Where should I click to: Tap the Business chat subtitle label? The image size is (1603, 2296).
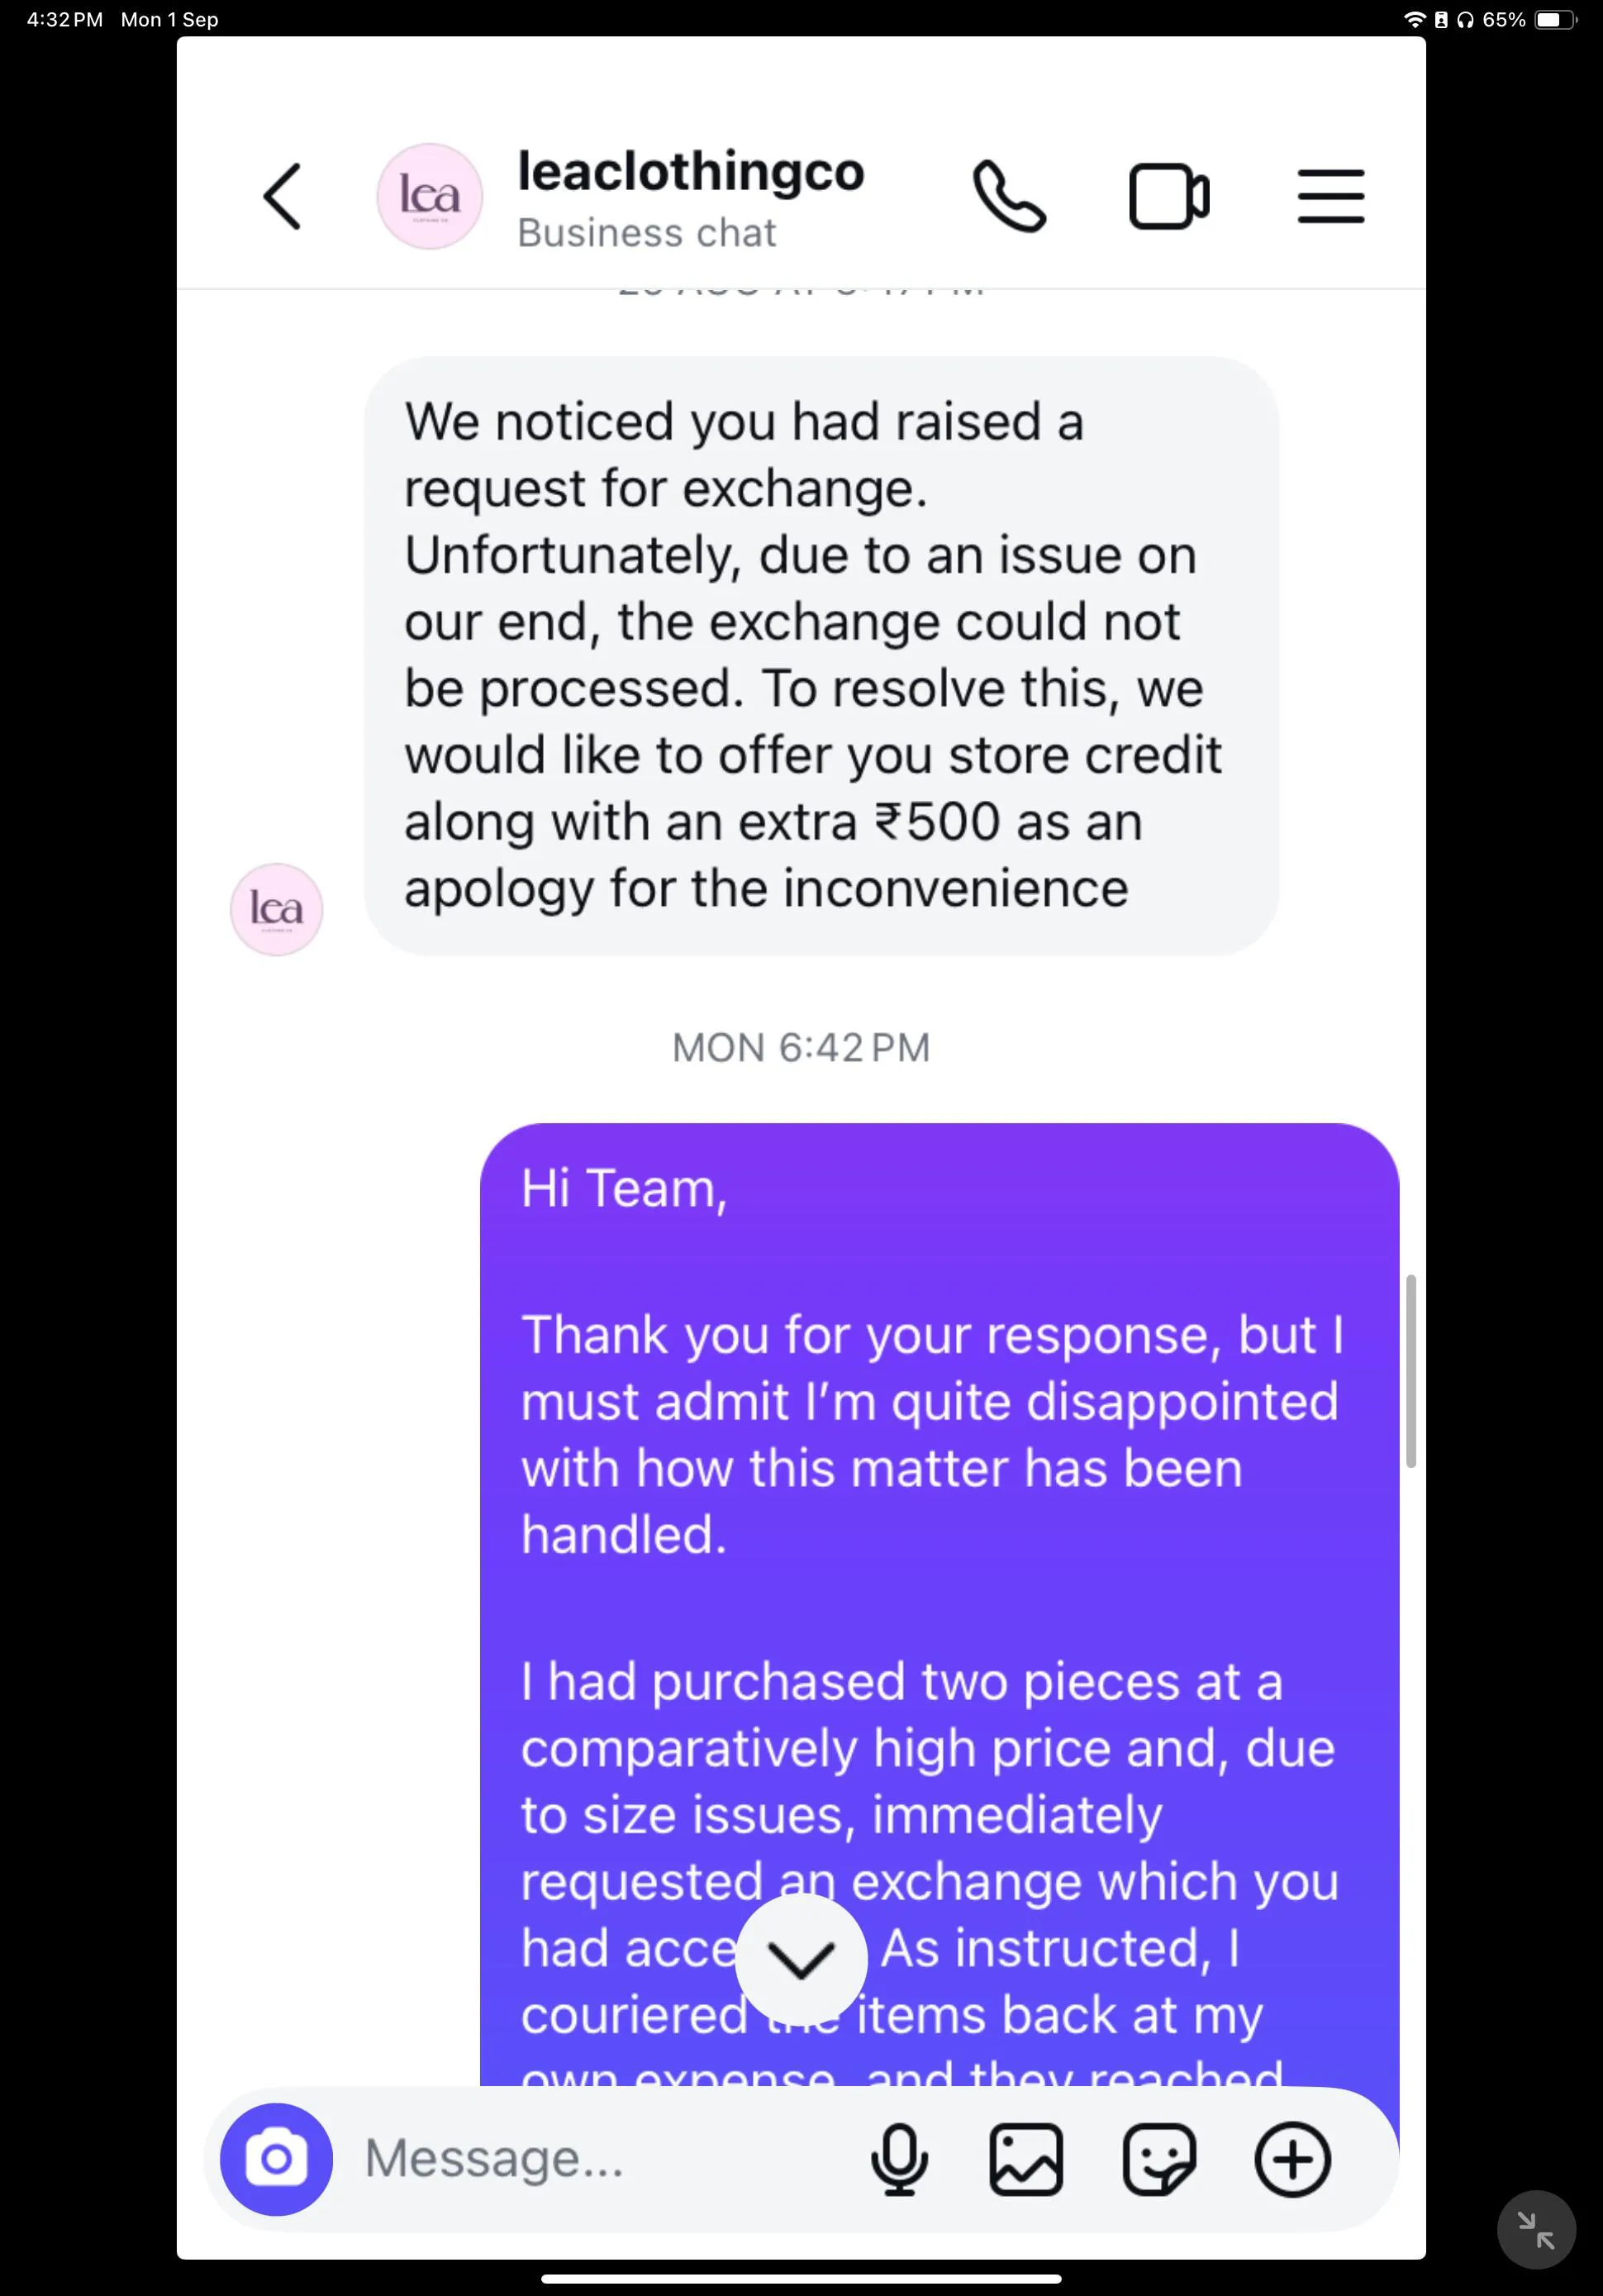(x=646, y=233)
